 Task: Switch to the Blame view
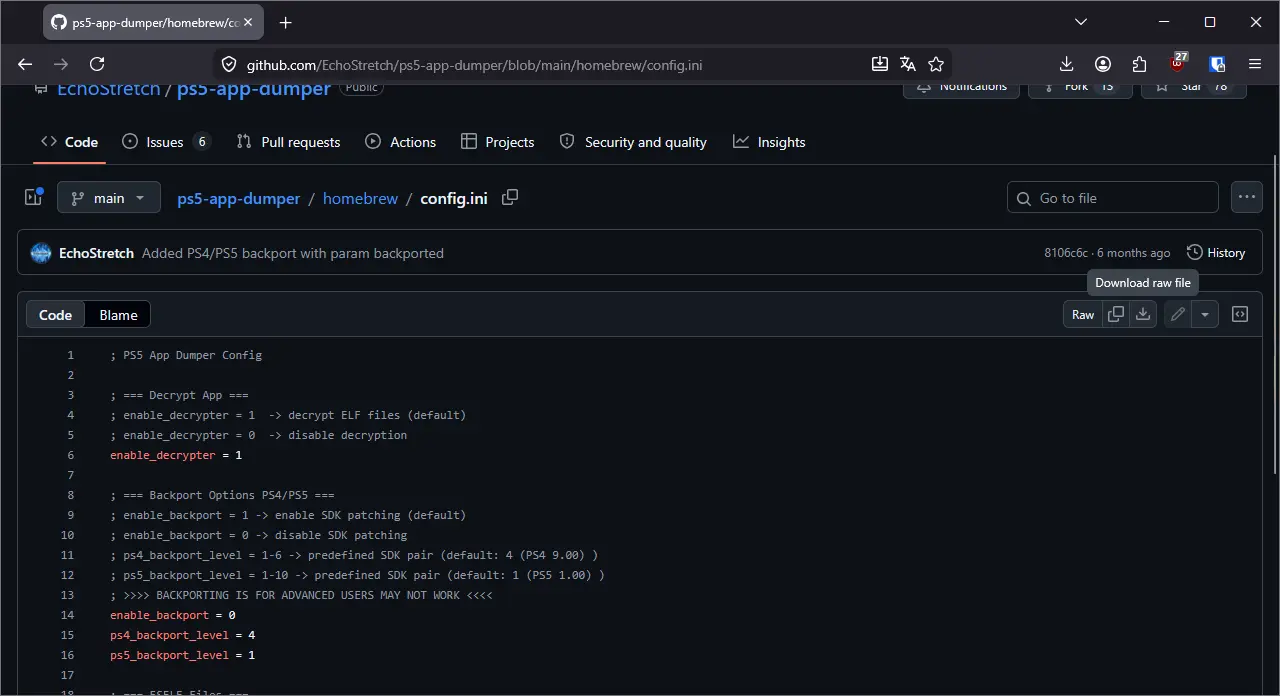point(118,314)
